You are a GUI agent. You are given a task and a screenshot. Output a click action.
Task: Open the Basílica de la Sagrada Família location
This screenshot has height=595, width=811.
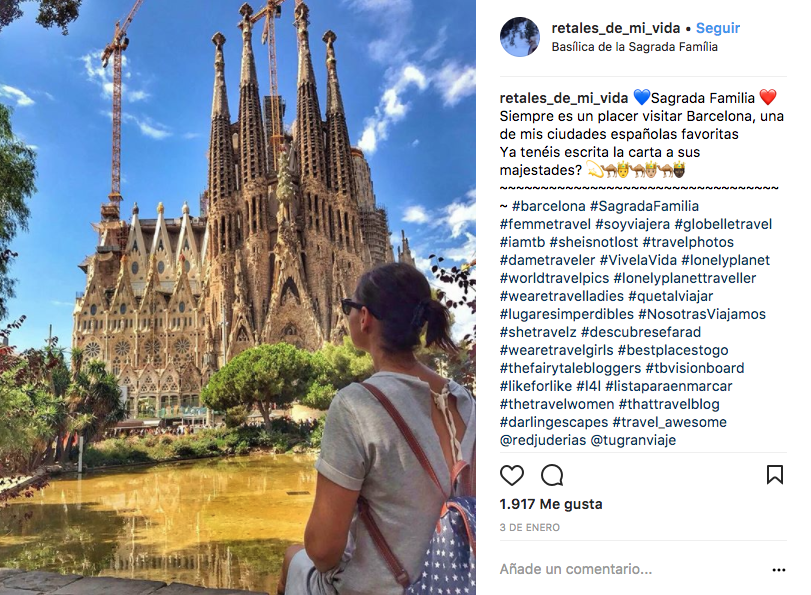coord(634,47)
